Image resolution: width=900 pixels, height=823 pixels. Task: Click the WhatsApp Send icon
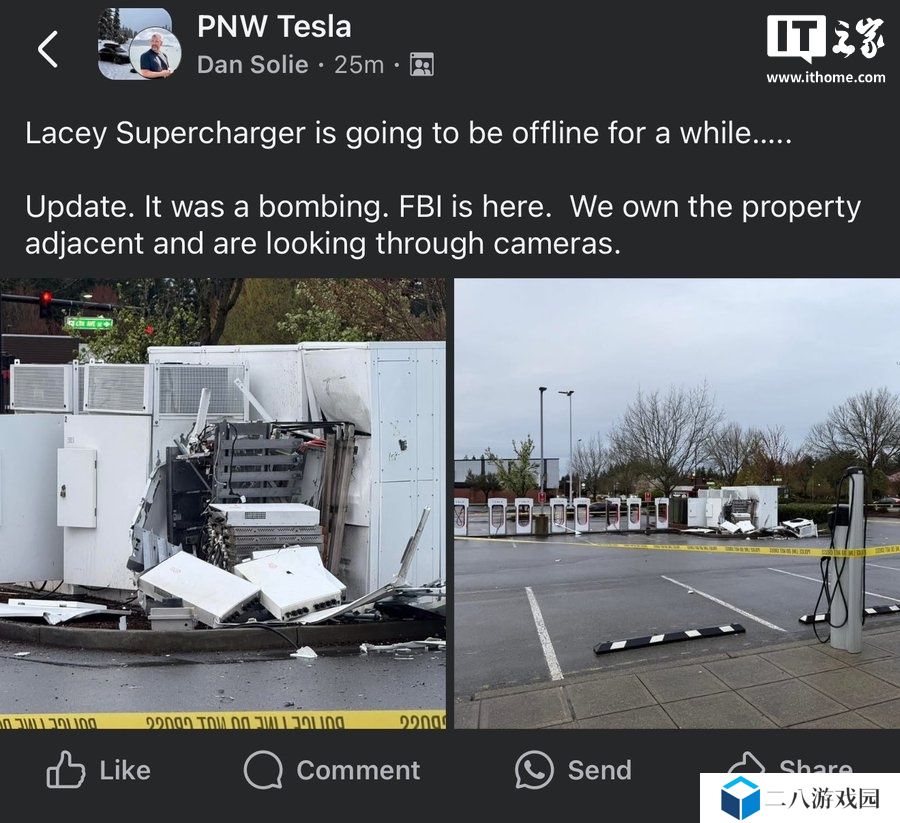click(x=534, y=770)
